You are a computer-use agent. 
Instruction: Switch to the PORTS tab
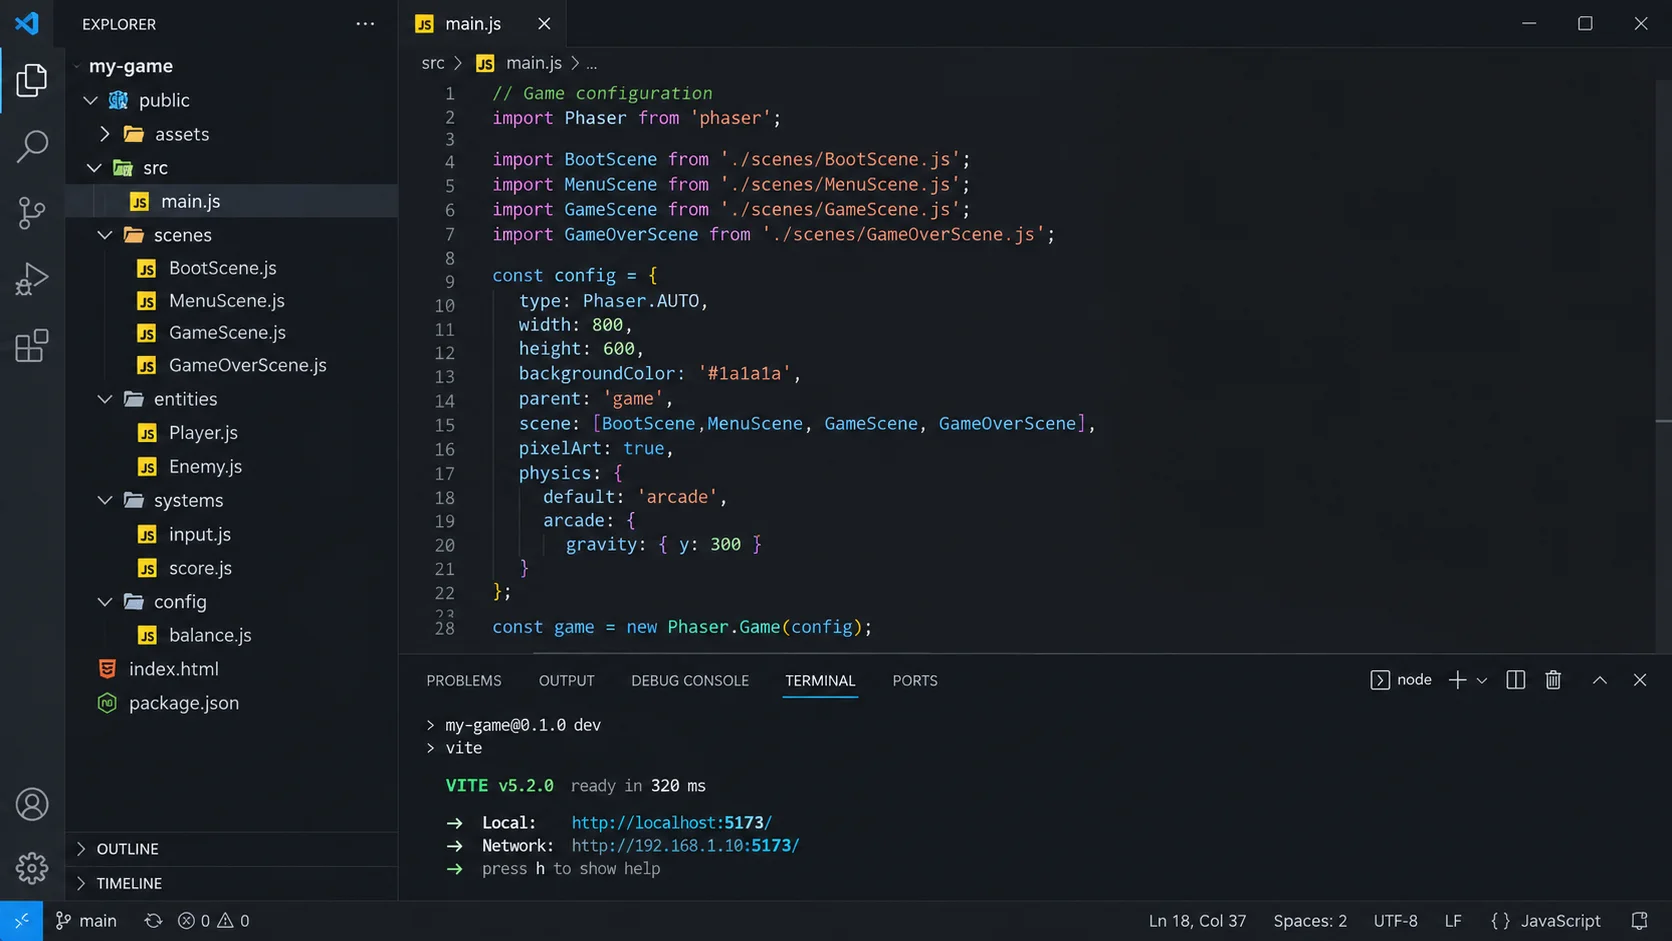click(915, 681)
